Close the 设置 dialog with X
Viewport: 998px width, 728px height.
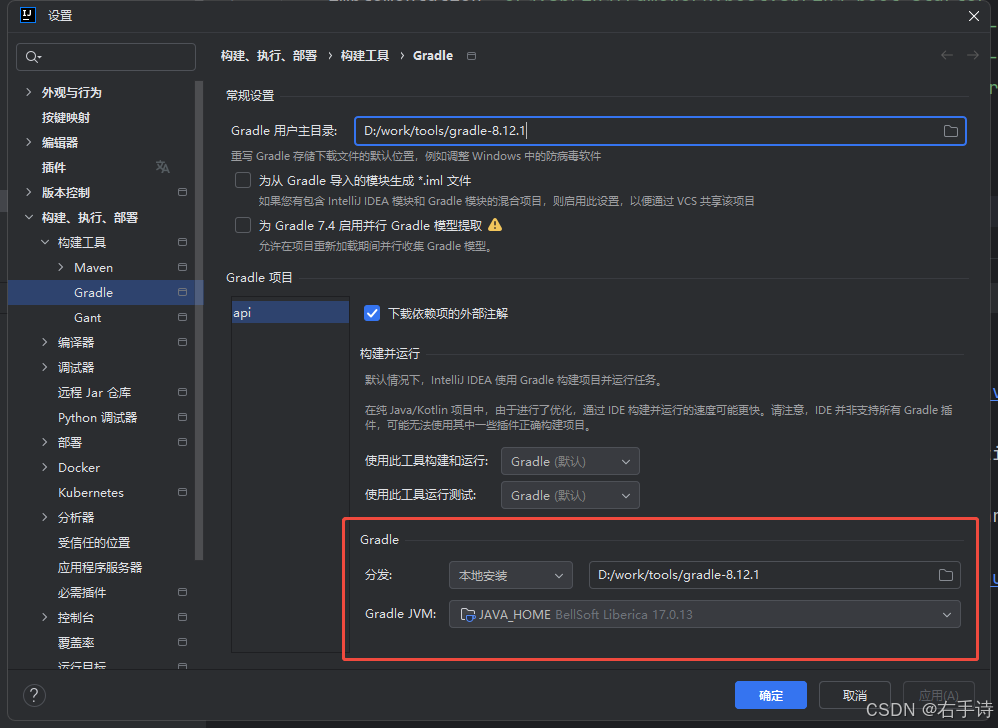974,16
